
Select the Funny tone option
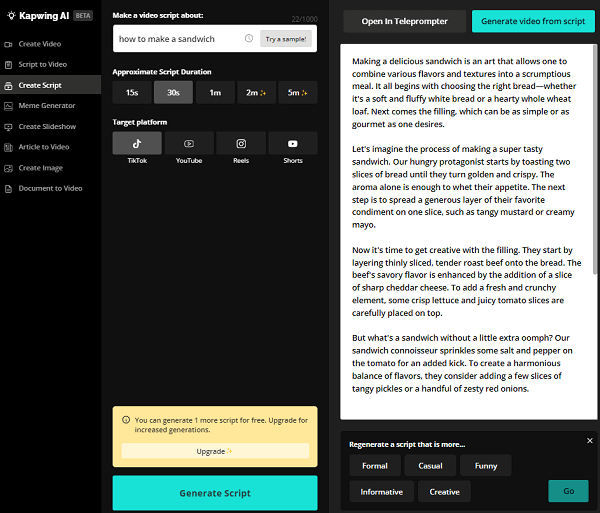click(486, 466)
